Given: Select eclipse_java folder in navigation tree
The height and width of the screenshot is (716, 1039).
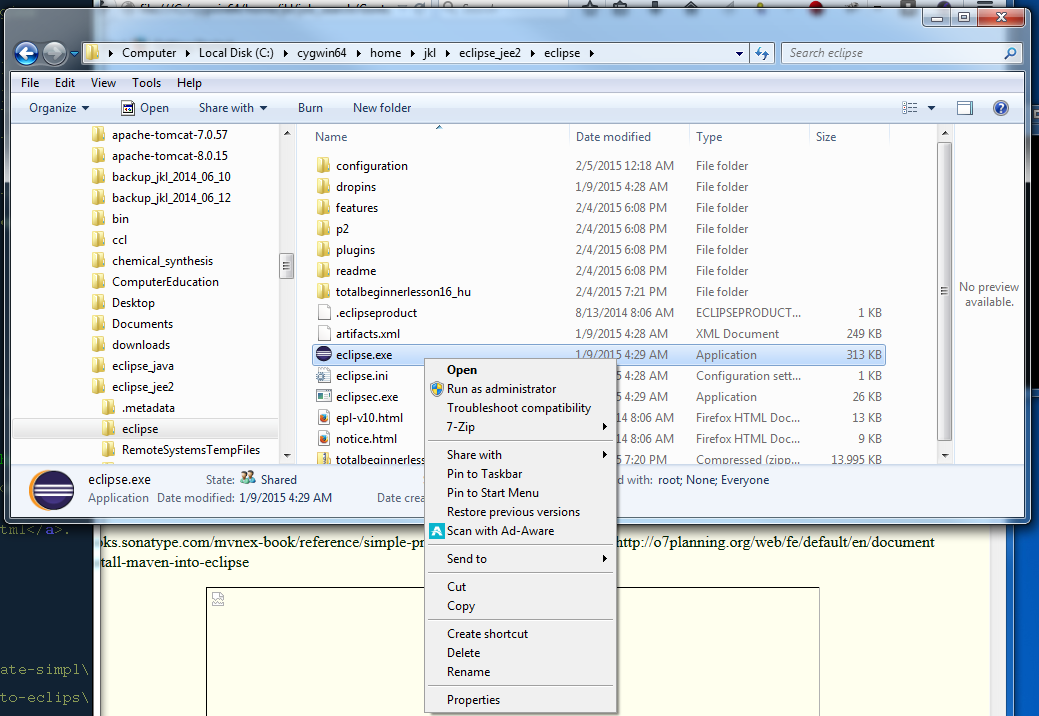Looking at the screenshot, I should click(x=142, y=366).
